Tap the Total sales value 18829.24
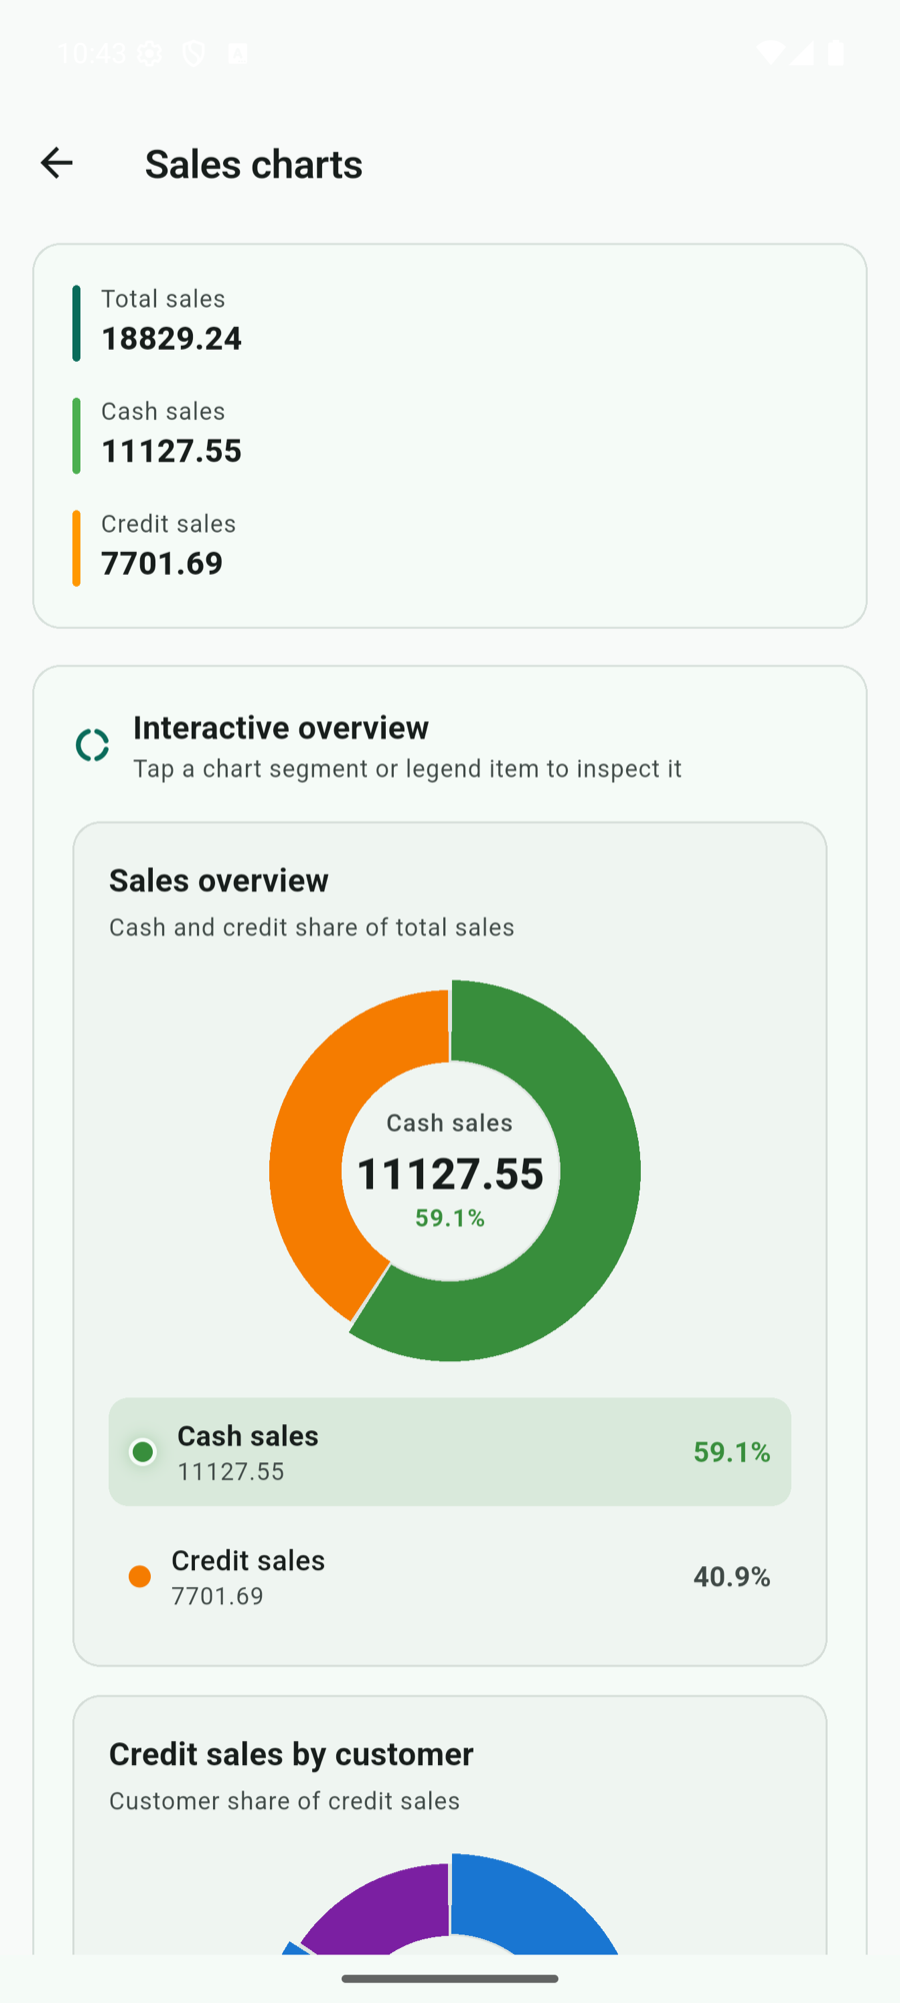The image size is (900, 2003). pos(172,339)
